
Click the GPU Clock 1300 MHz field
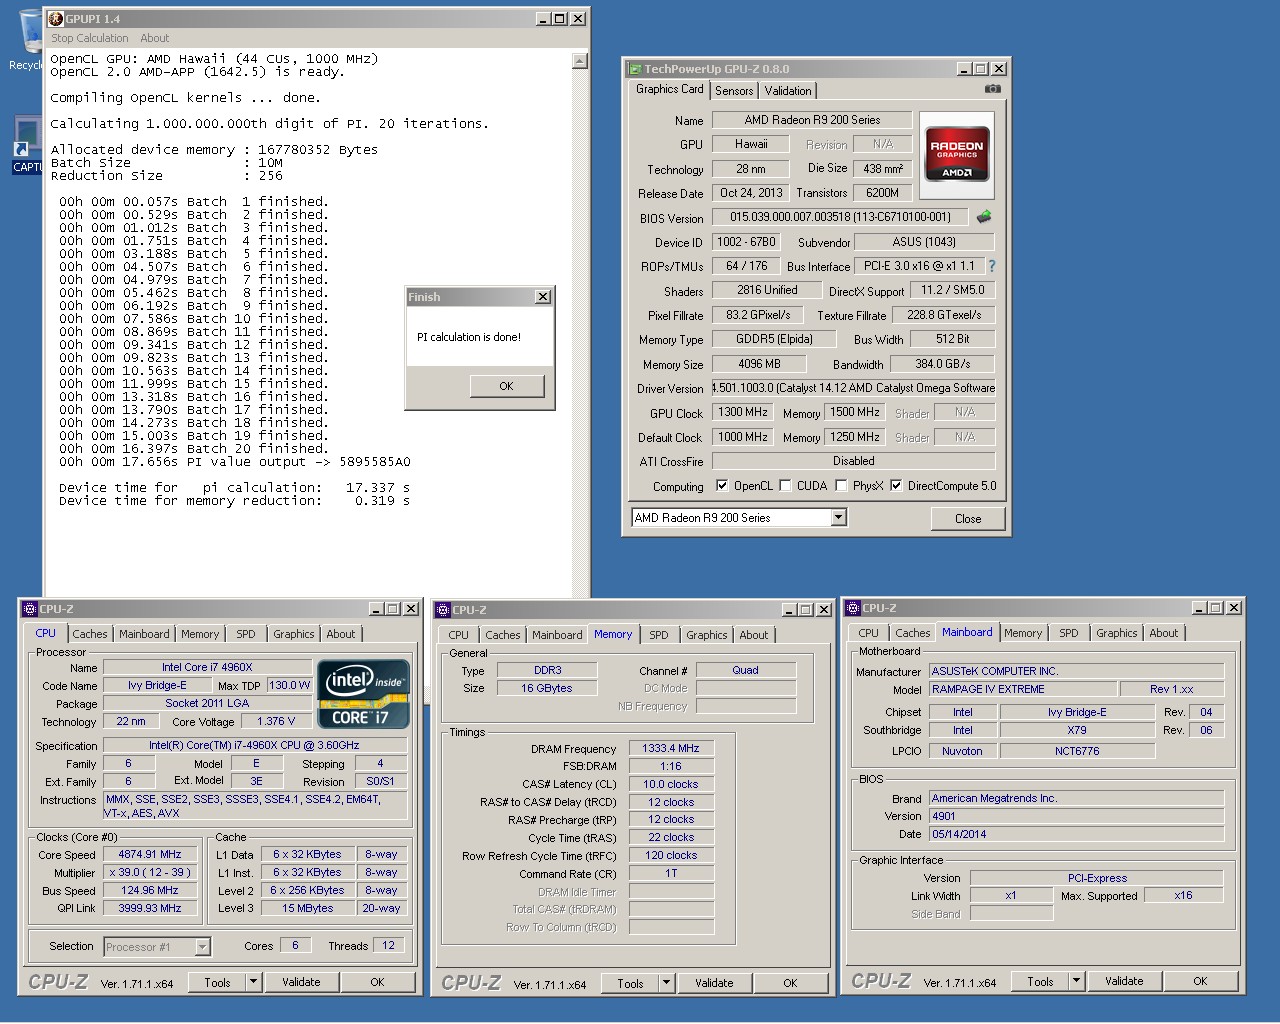(x=743, y=412)
